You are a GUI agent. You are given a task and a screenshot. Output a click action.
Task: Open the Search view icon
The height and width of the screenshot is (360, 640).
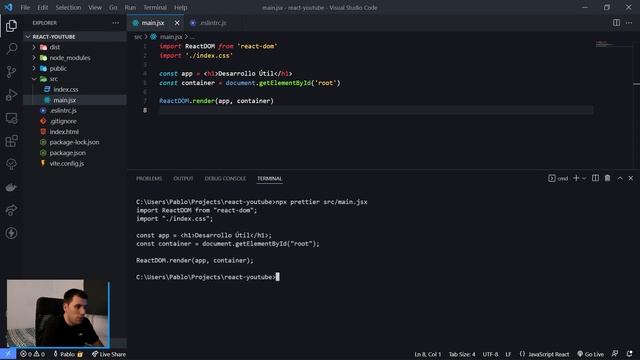(x=11, y=49)
